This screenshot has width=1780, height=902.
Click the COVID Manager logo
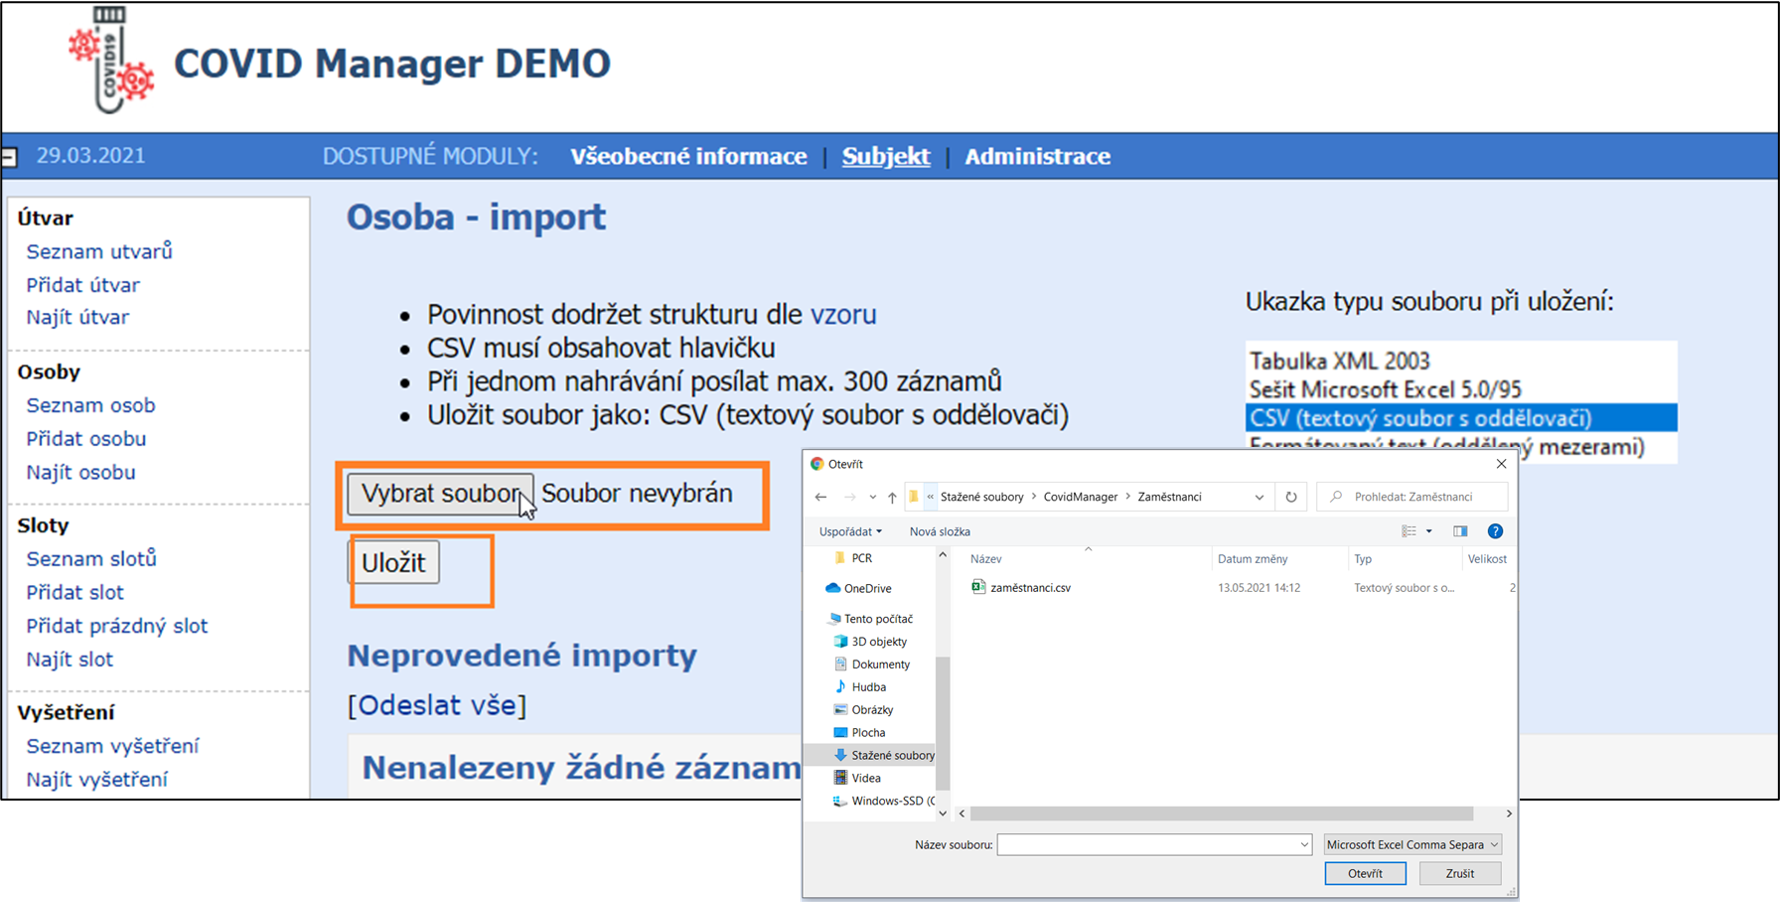tap(111, 62)
